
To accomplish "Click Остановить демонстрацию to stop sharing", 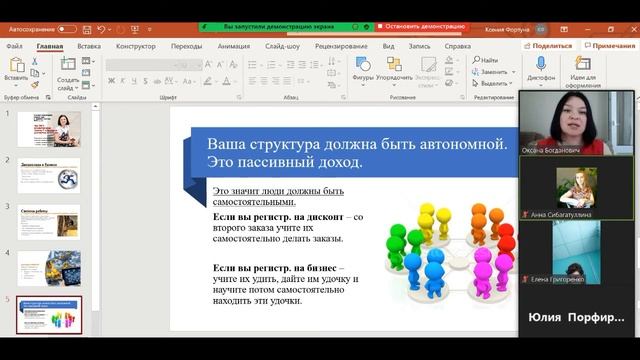I will tap(421, 27).
